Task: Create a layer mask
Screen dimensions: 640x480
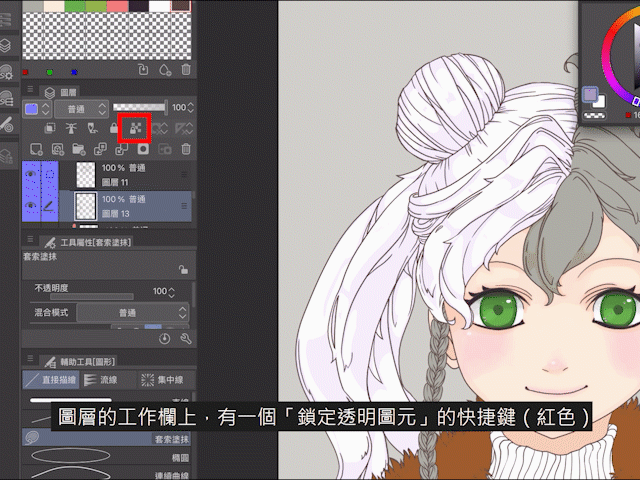Action: coord(143,149)
